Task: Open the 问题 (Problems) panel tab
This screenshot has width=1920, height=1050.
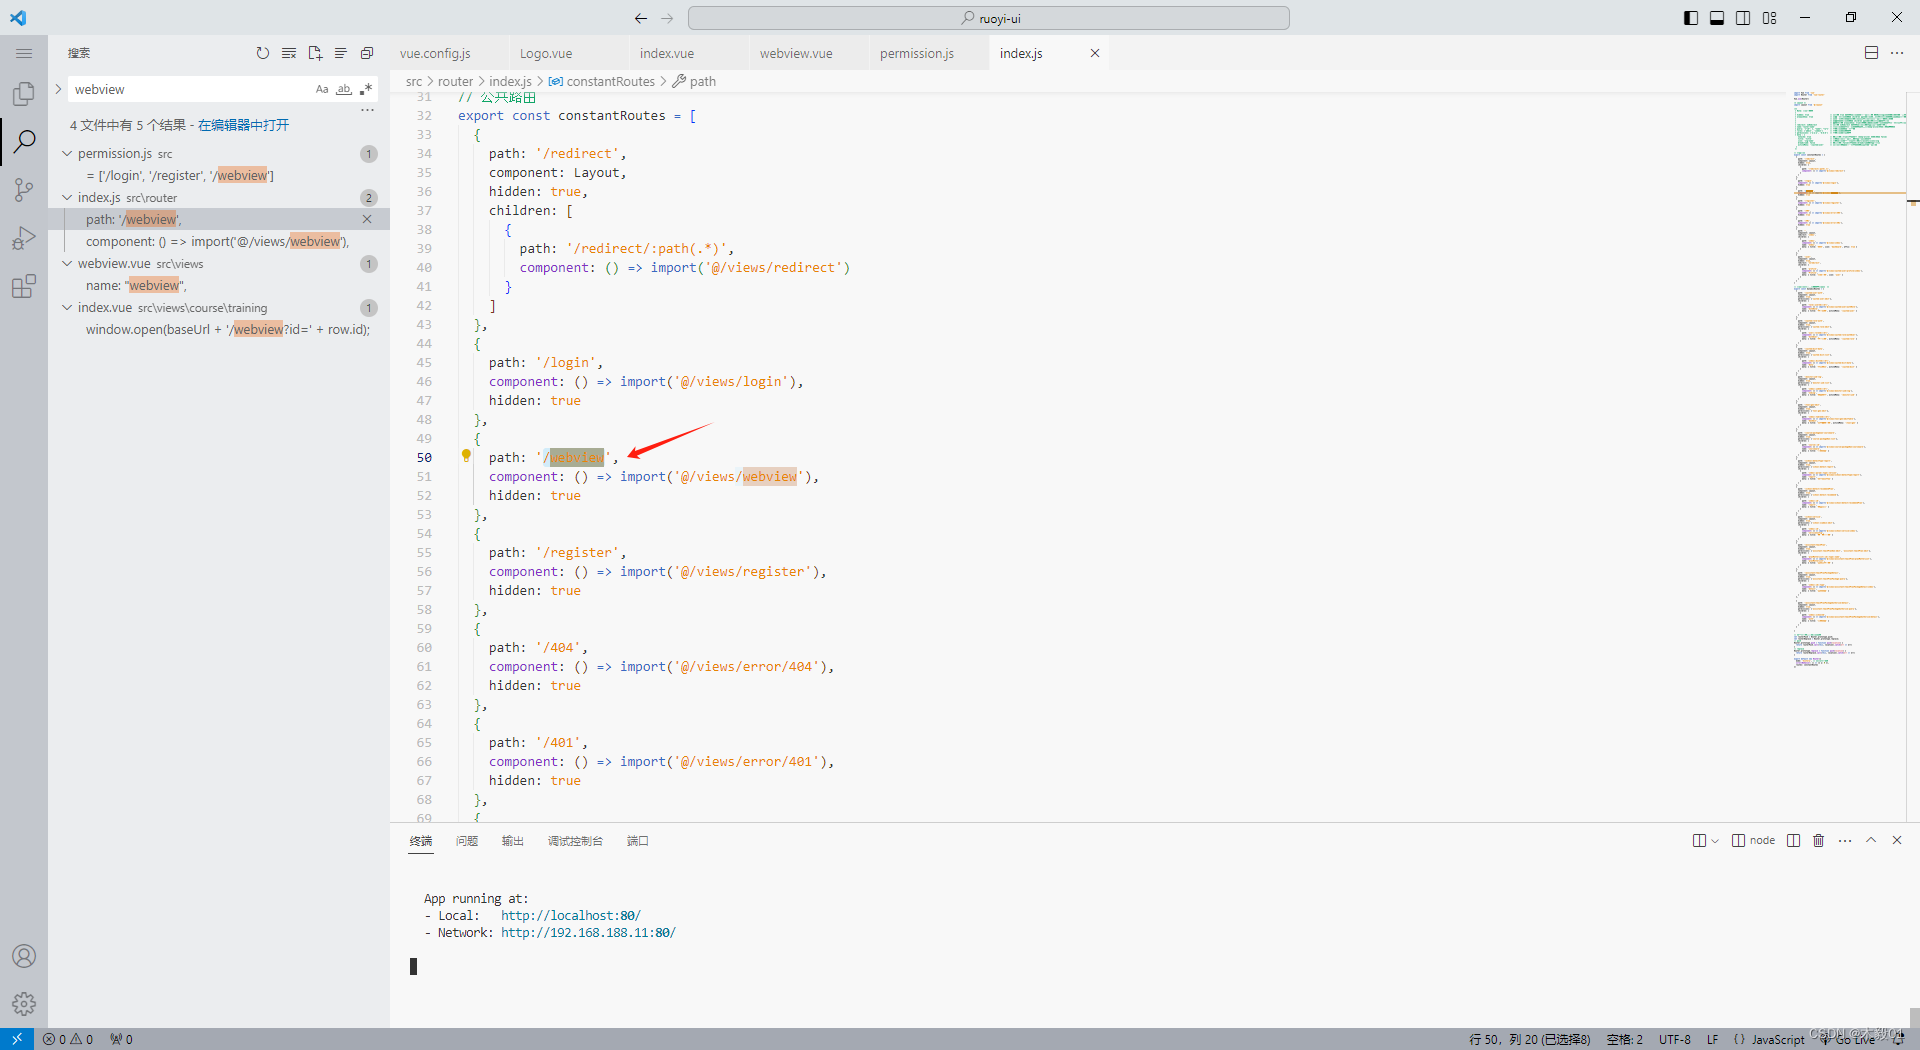Action: click(x=467, y=841)
